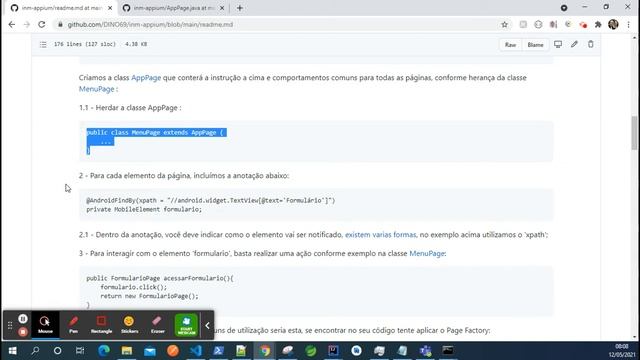The width and height of the screenshot is (640, 360).
Task: Open Task View in taskbar
Action: 80,351
